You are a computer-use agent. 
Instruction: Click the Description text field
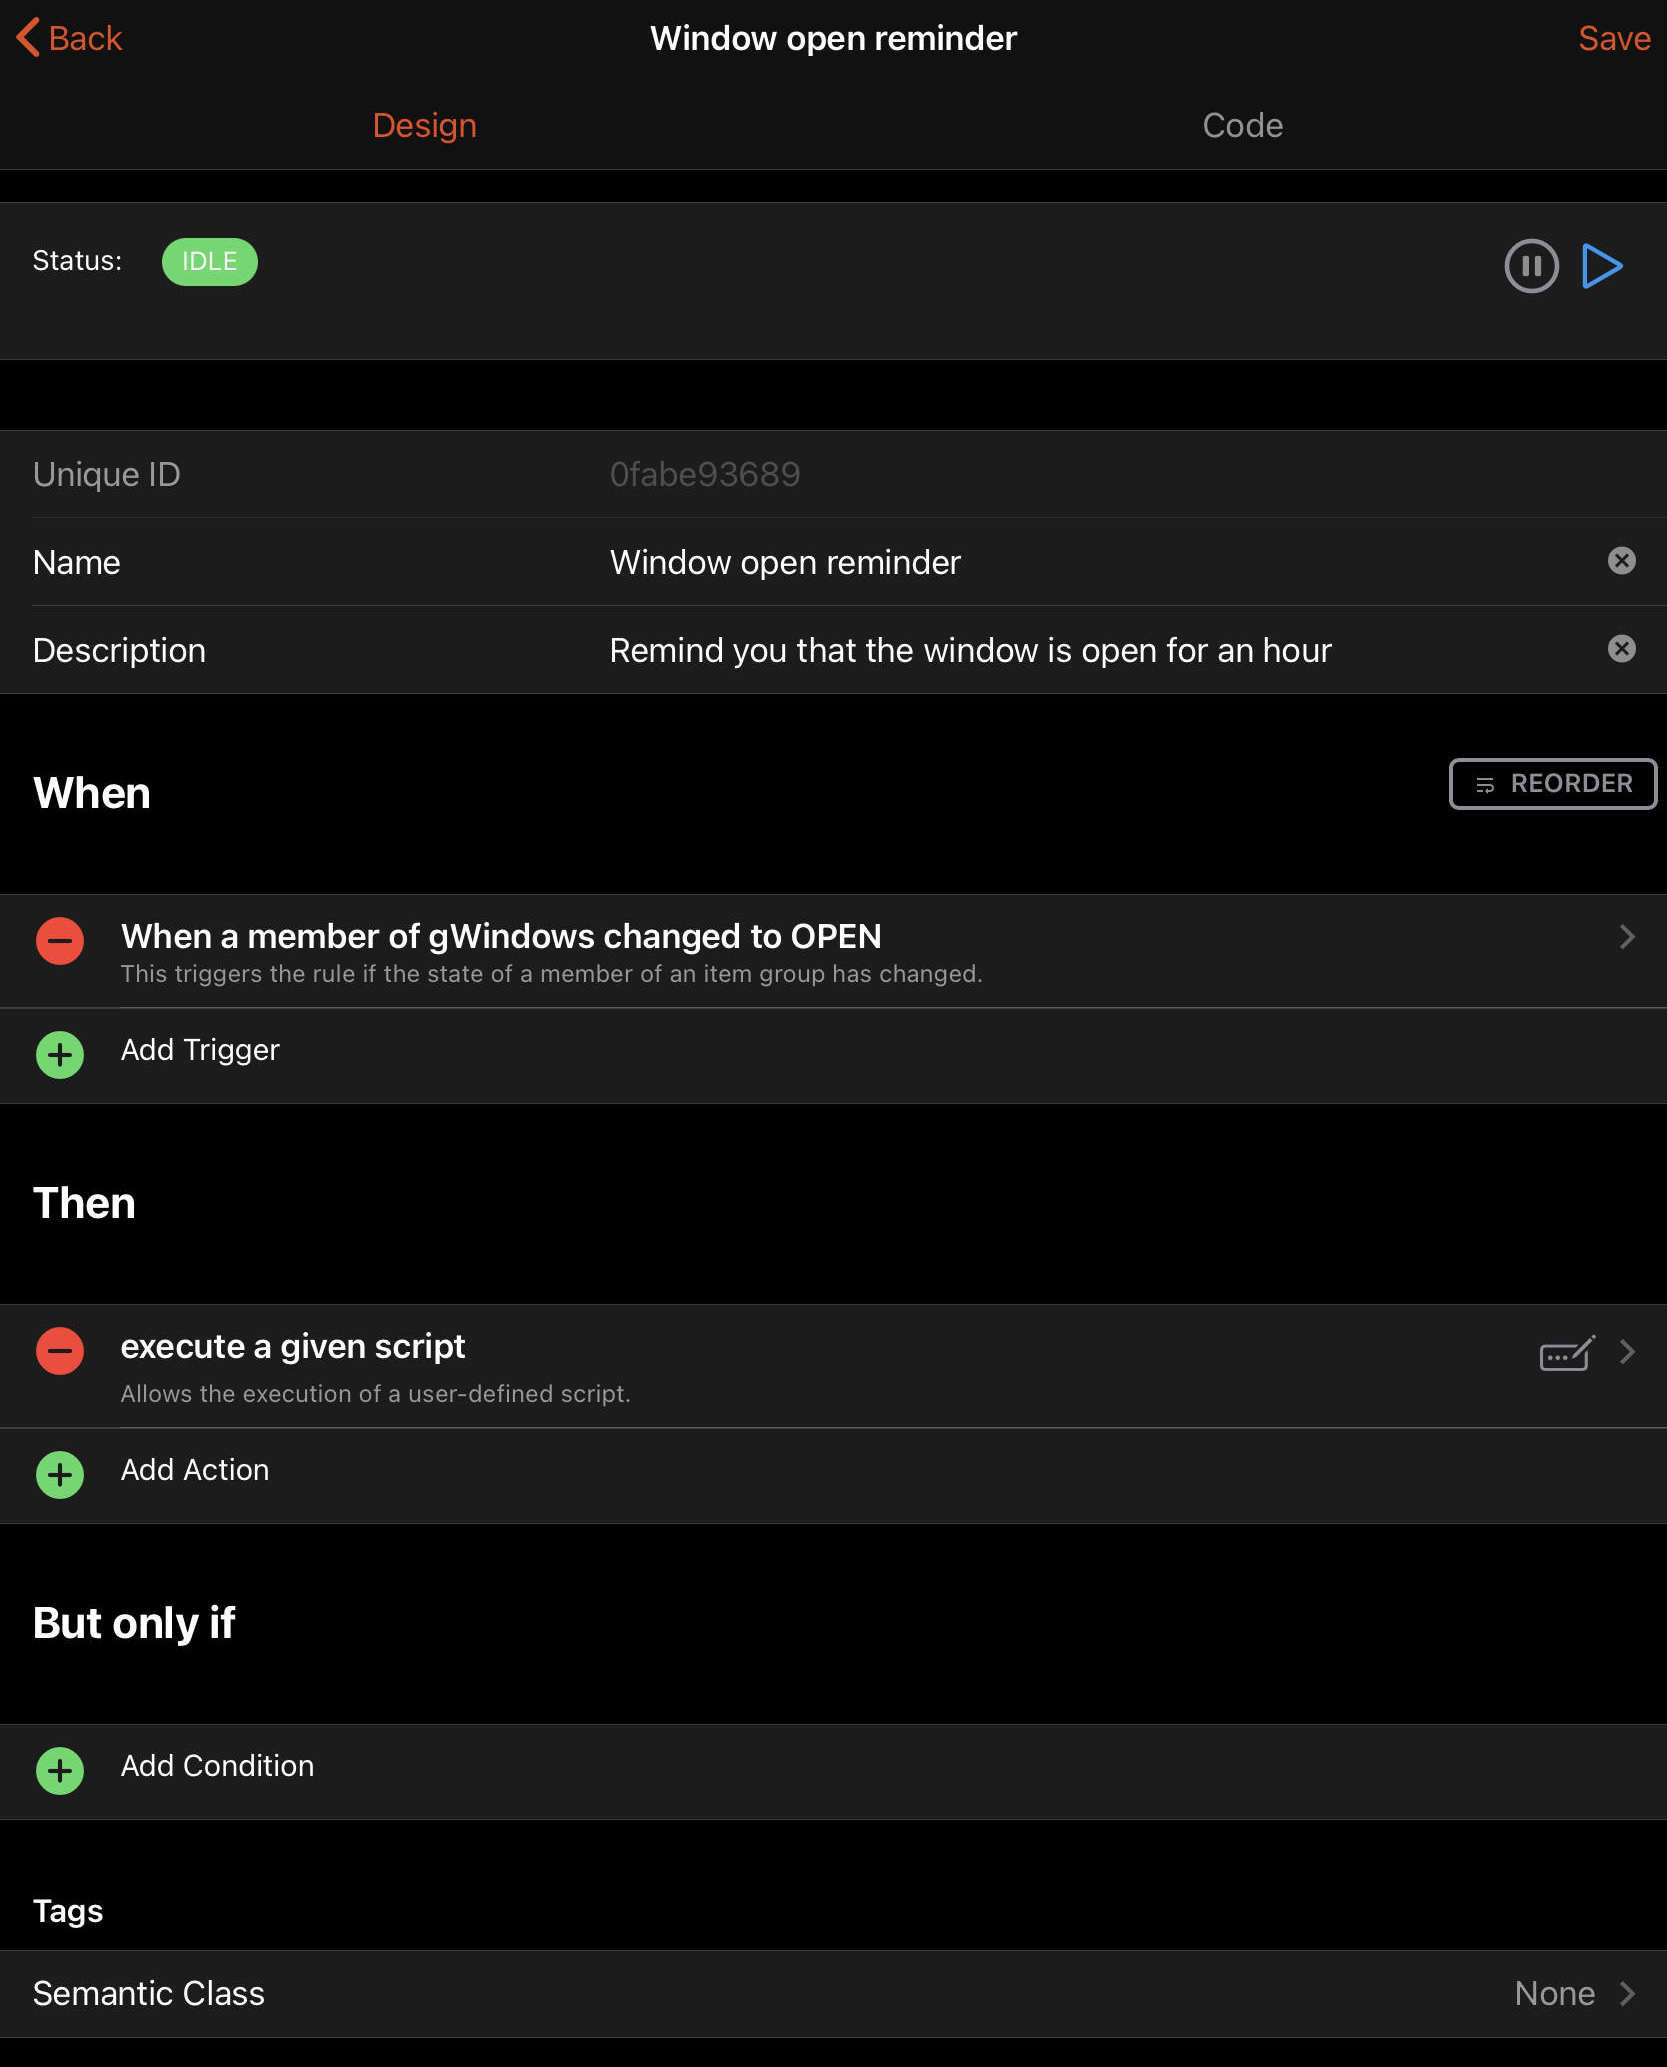click(970, 649)
